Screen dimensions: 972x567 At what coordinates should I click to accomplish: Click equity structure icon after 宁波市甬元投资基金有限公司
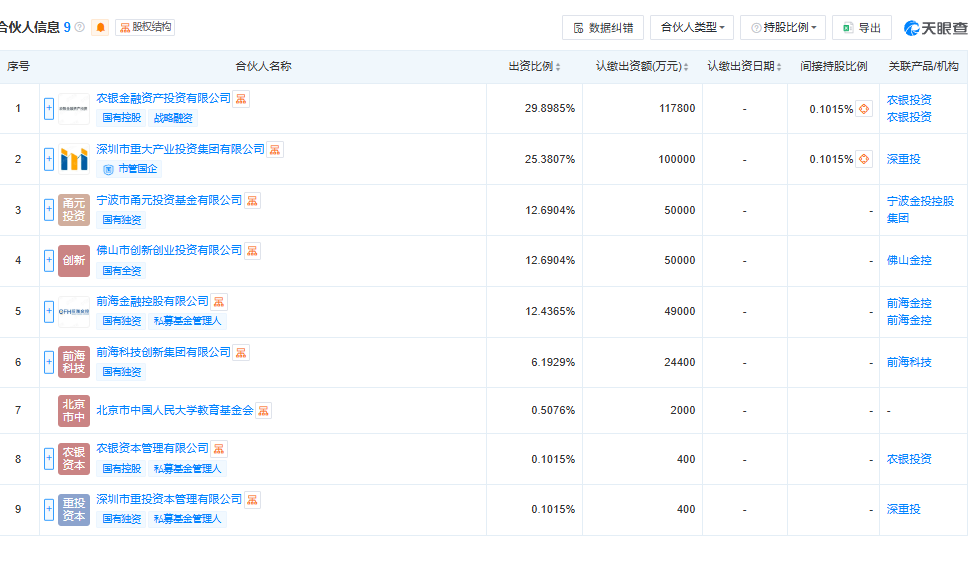tap(252, 201)
